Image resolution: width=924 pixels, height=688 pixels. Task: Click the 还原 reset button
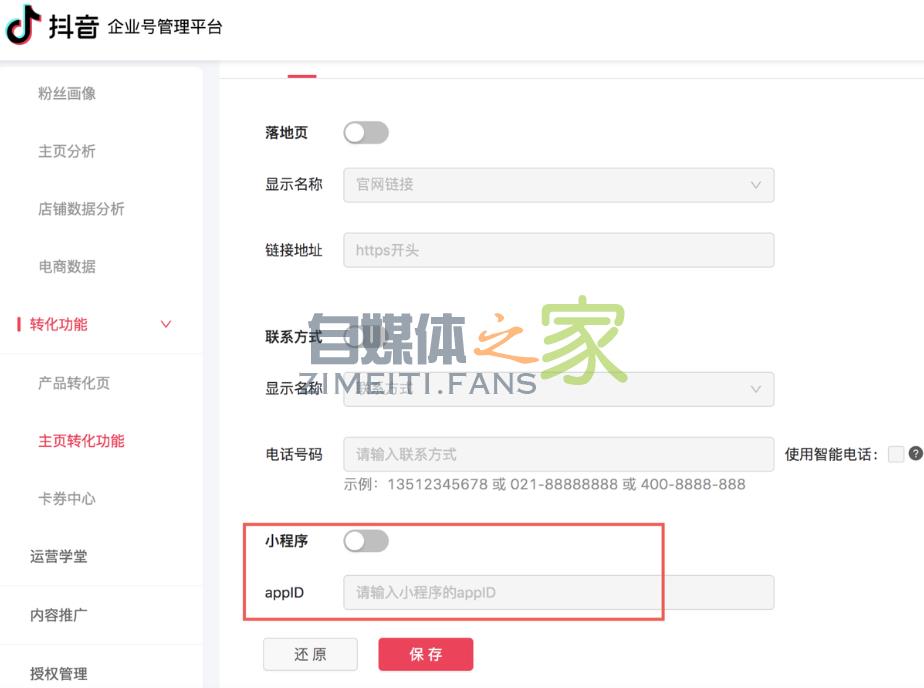pyautogui.click(x=310, y=654)
